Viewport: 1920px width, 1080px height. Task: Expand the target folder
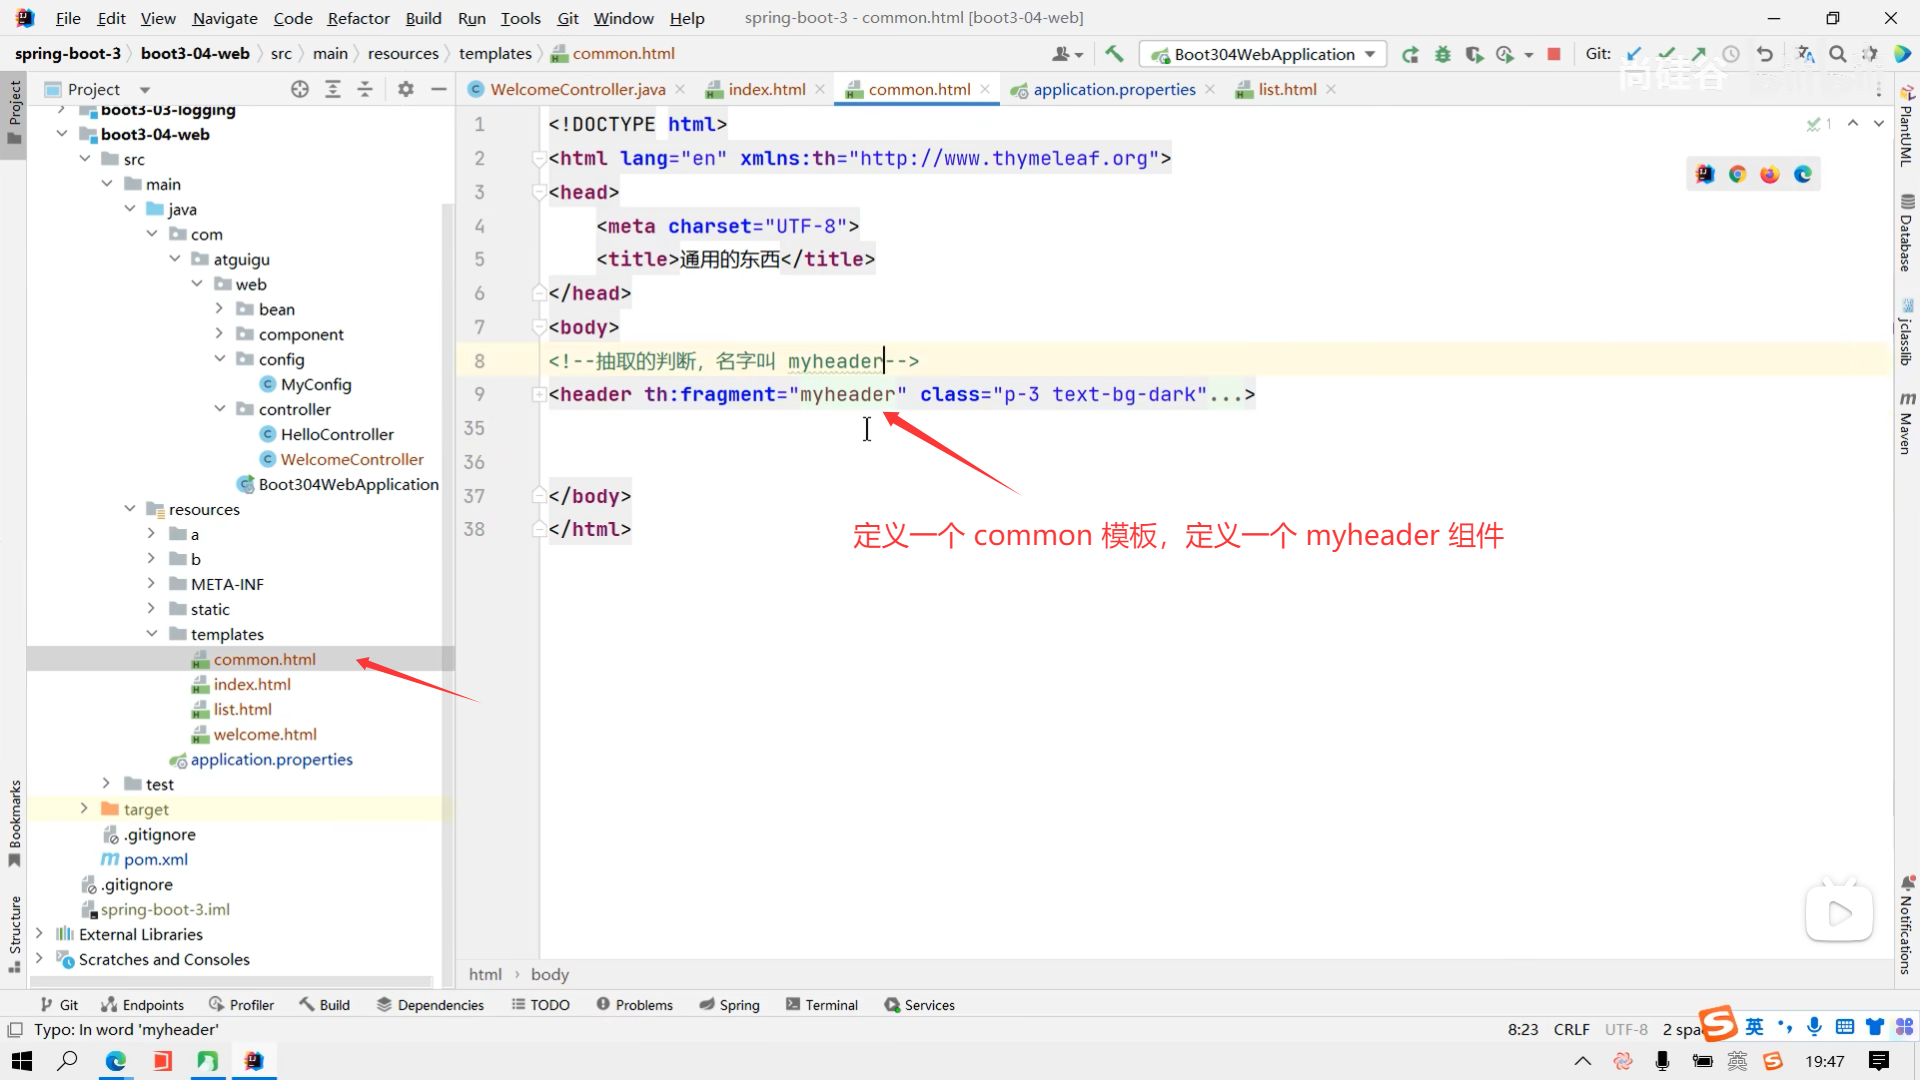pyautogui.click(x=84, y=809)
